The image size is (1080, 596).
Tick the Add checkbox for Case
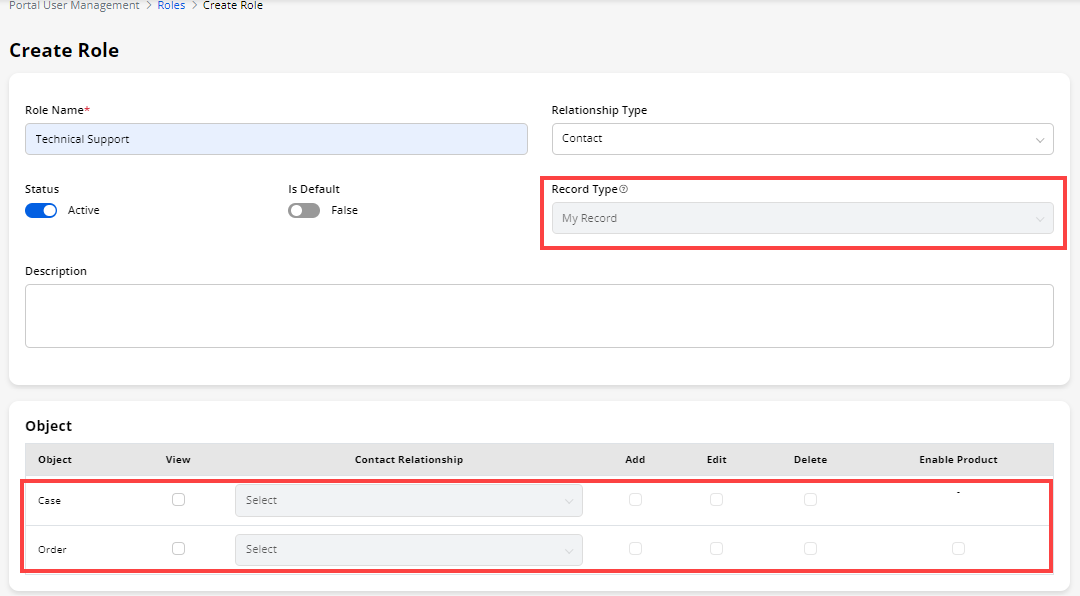pyautogui.click(x=635, y=499)
